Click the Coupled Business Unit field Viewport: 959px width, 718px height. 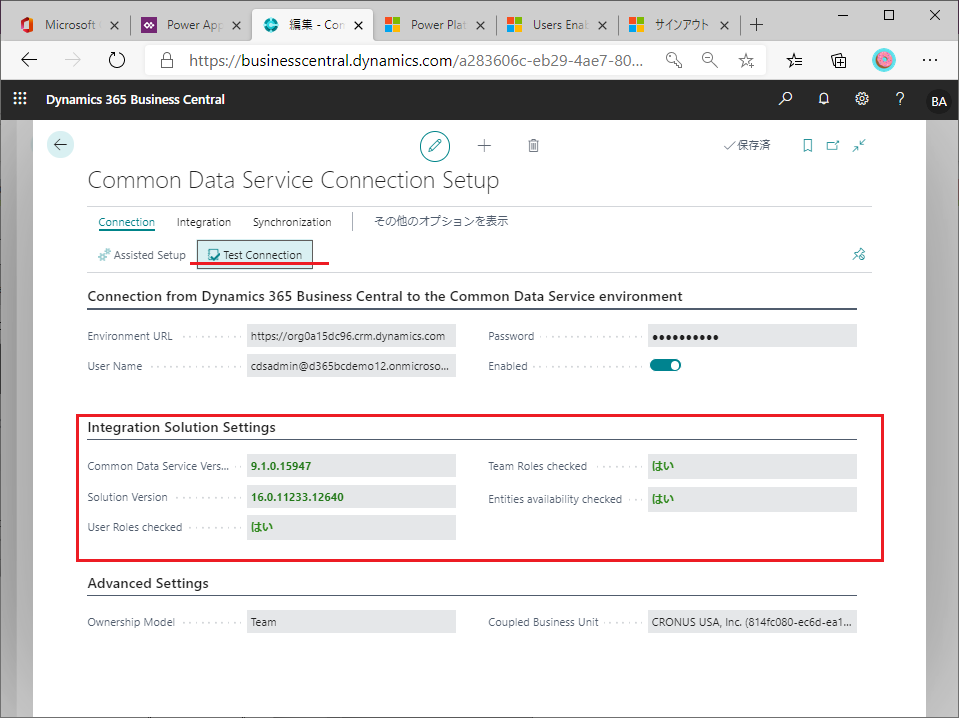[752, 621]
